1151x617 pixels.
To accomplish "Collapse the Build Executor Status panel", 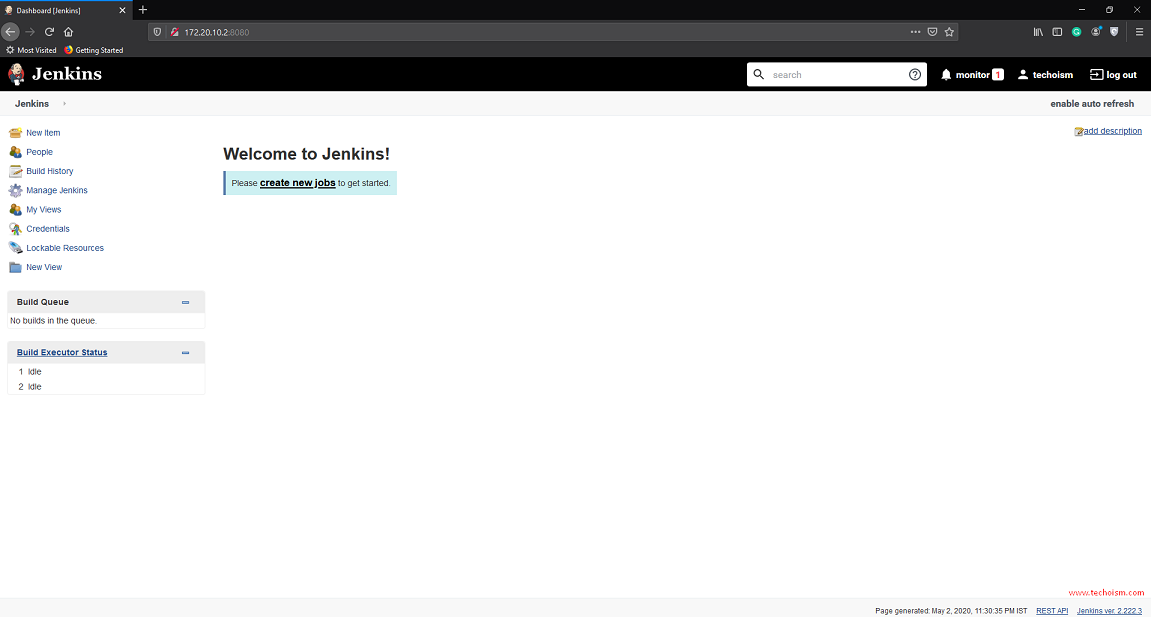I will tap(185, 353).
